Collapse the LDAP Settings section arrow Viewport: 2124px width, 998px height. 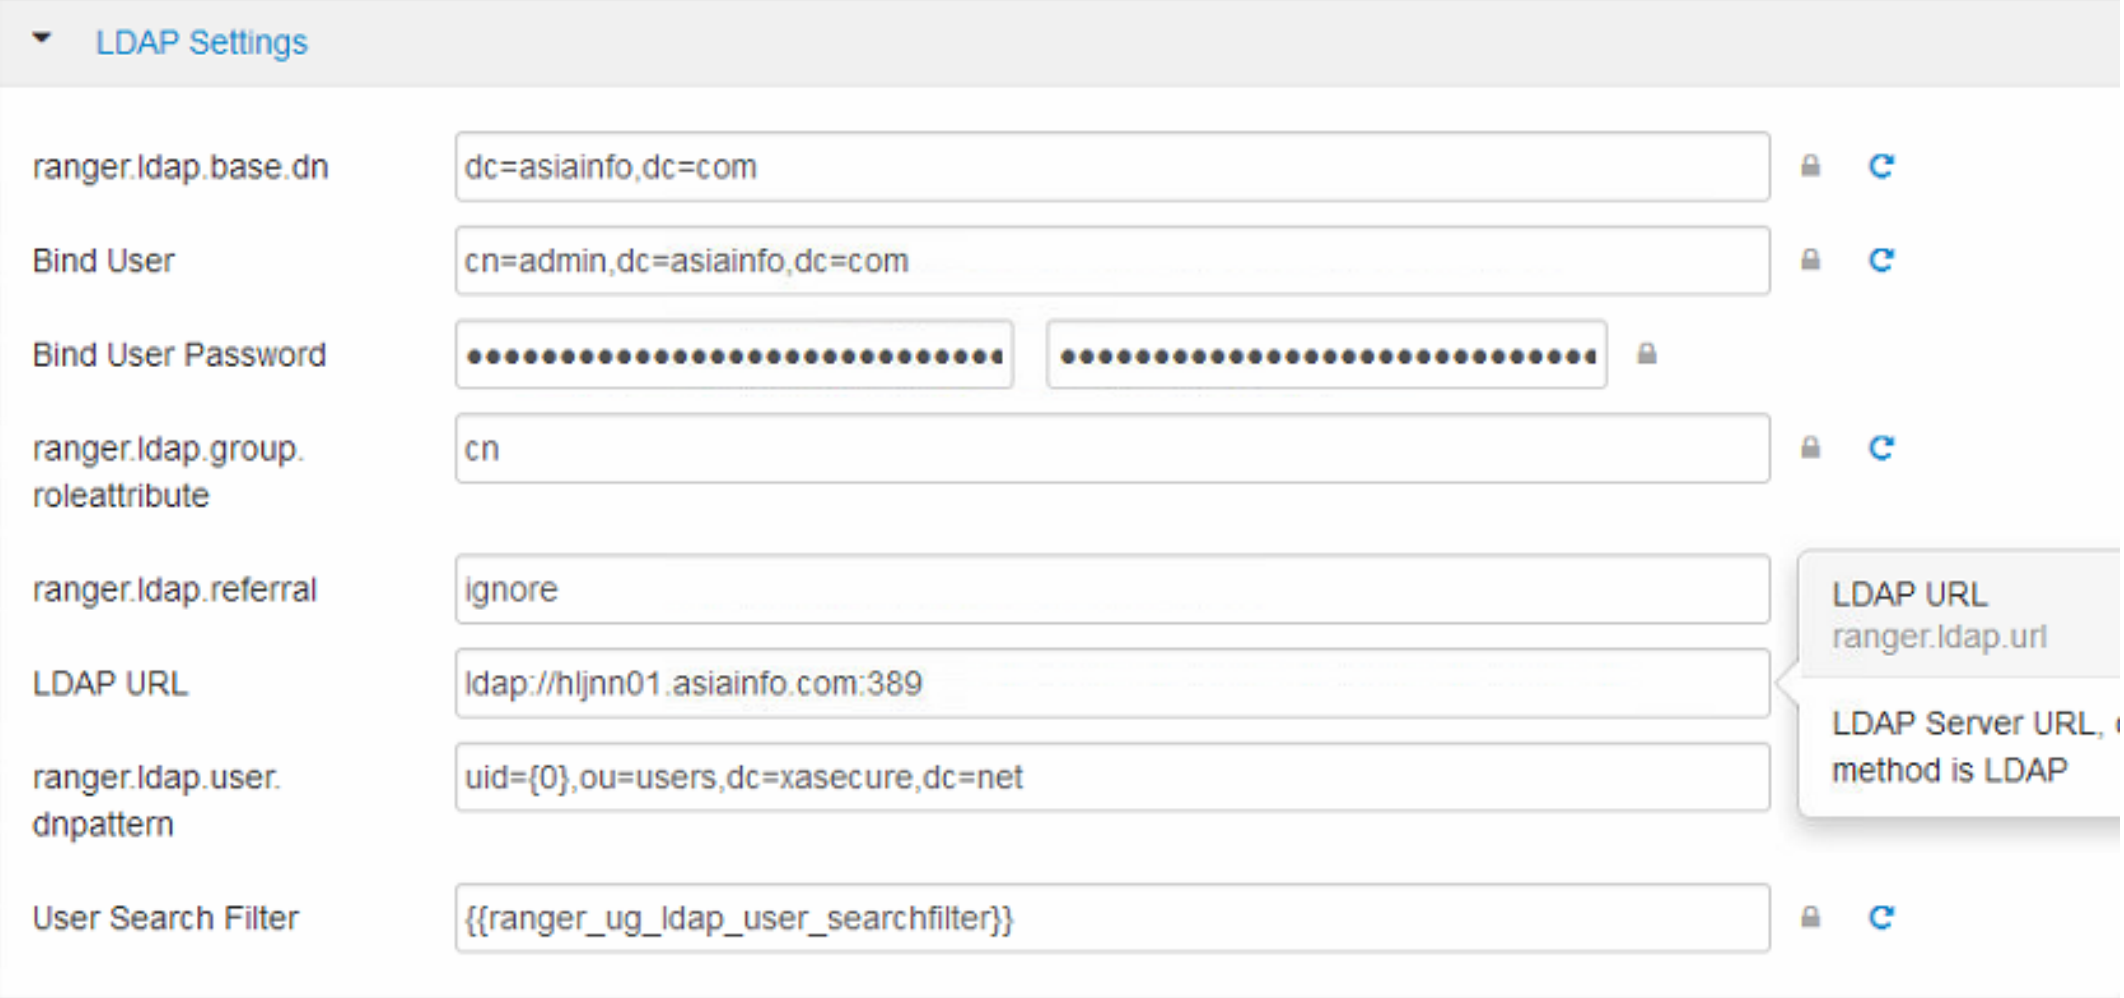[41, 38]
